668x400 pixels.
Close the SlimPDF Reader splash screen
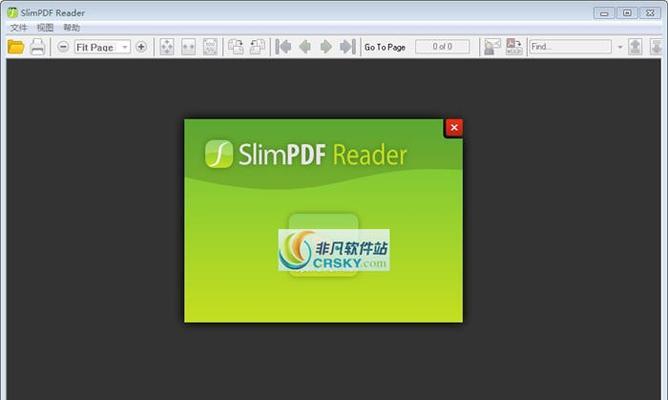454,127
